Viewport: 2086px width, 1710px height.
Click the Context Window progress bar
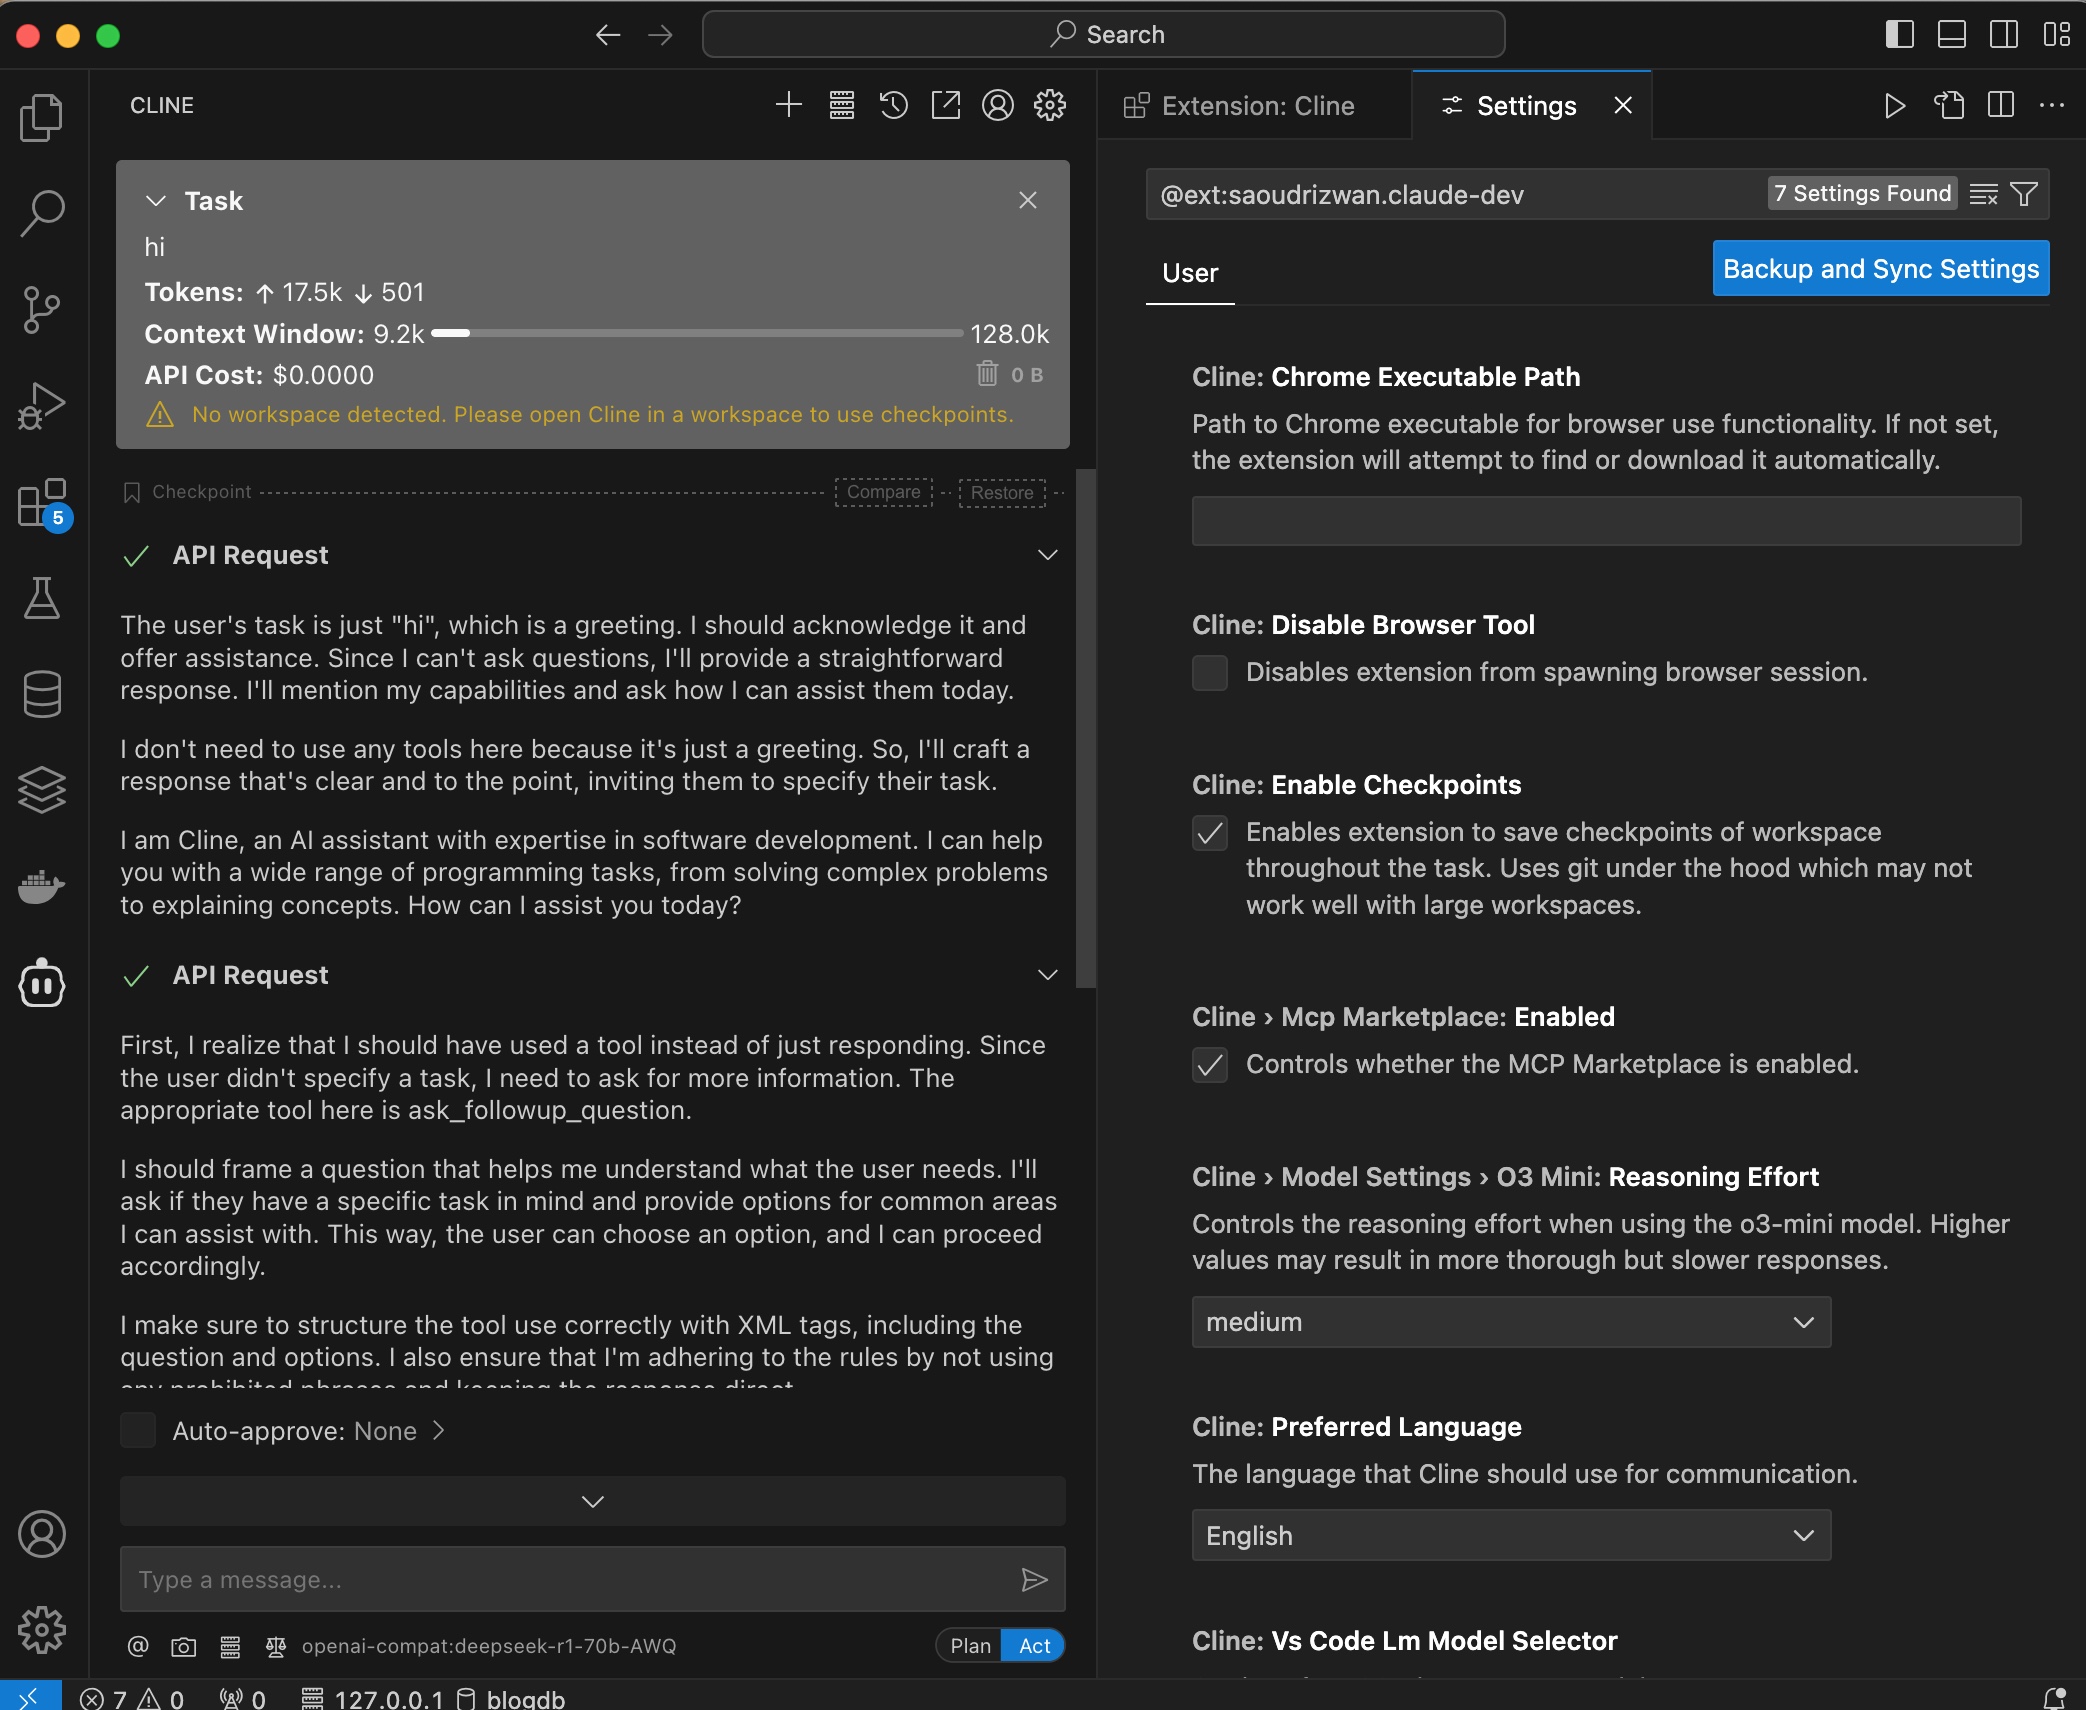tap(697, 334)
